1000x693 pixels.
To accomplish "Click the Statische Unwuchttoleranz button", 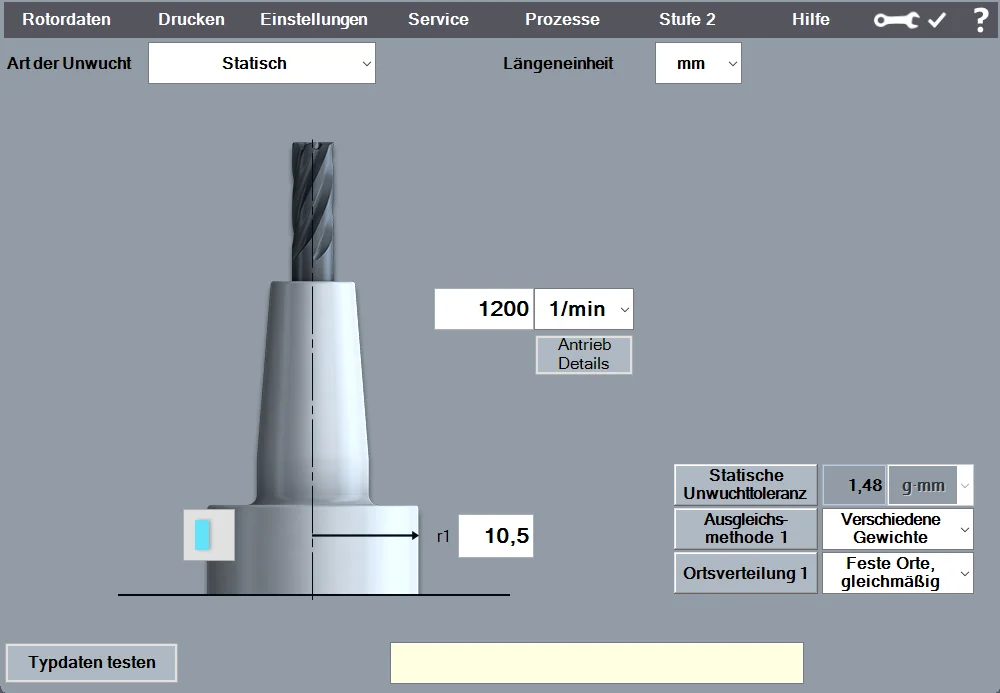I will tap(746, 485).
